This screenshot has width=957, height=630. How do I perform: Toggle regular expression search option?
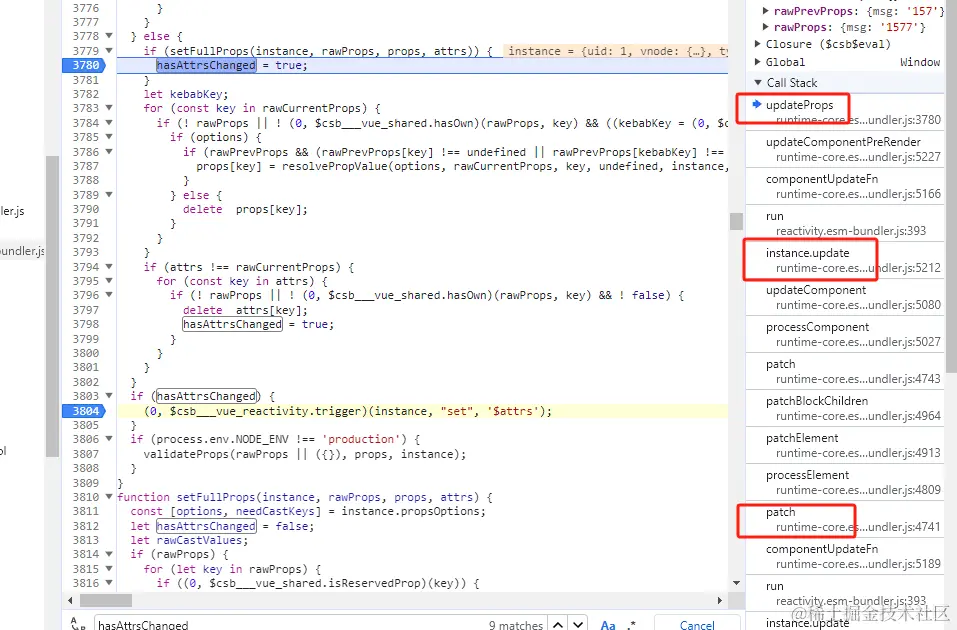[x=631, y=625]
